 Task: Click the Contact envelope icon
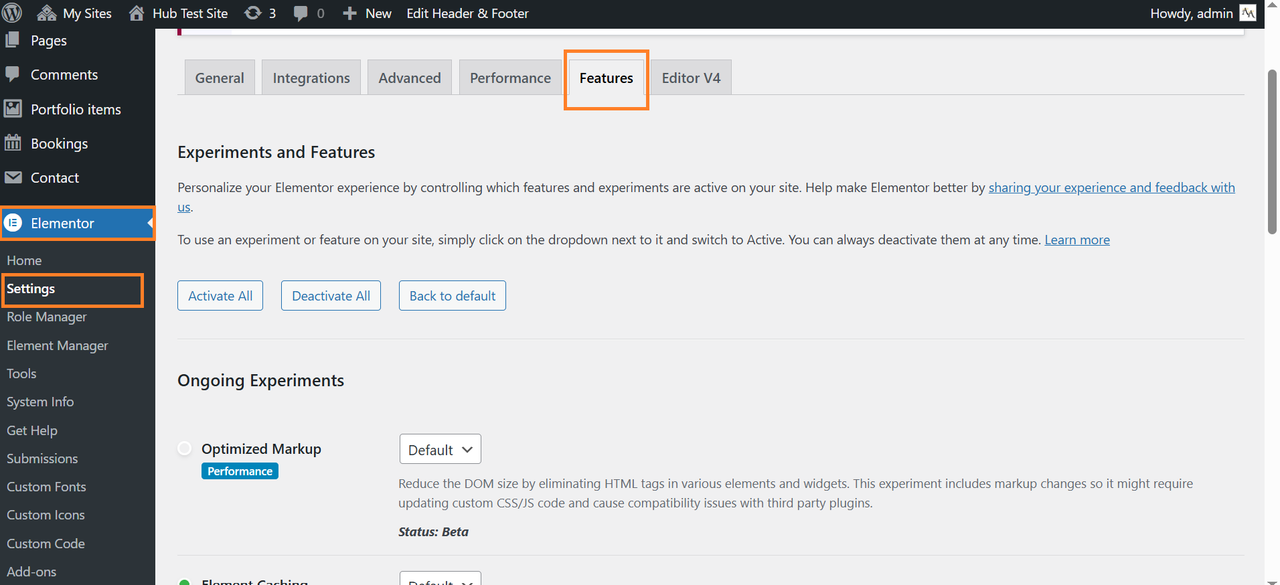13,177
